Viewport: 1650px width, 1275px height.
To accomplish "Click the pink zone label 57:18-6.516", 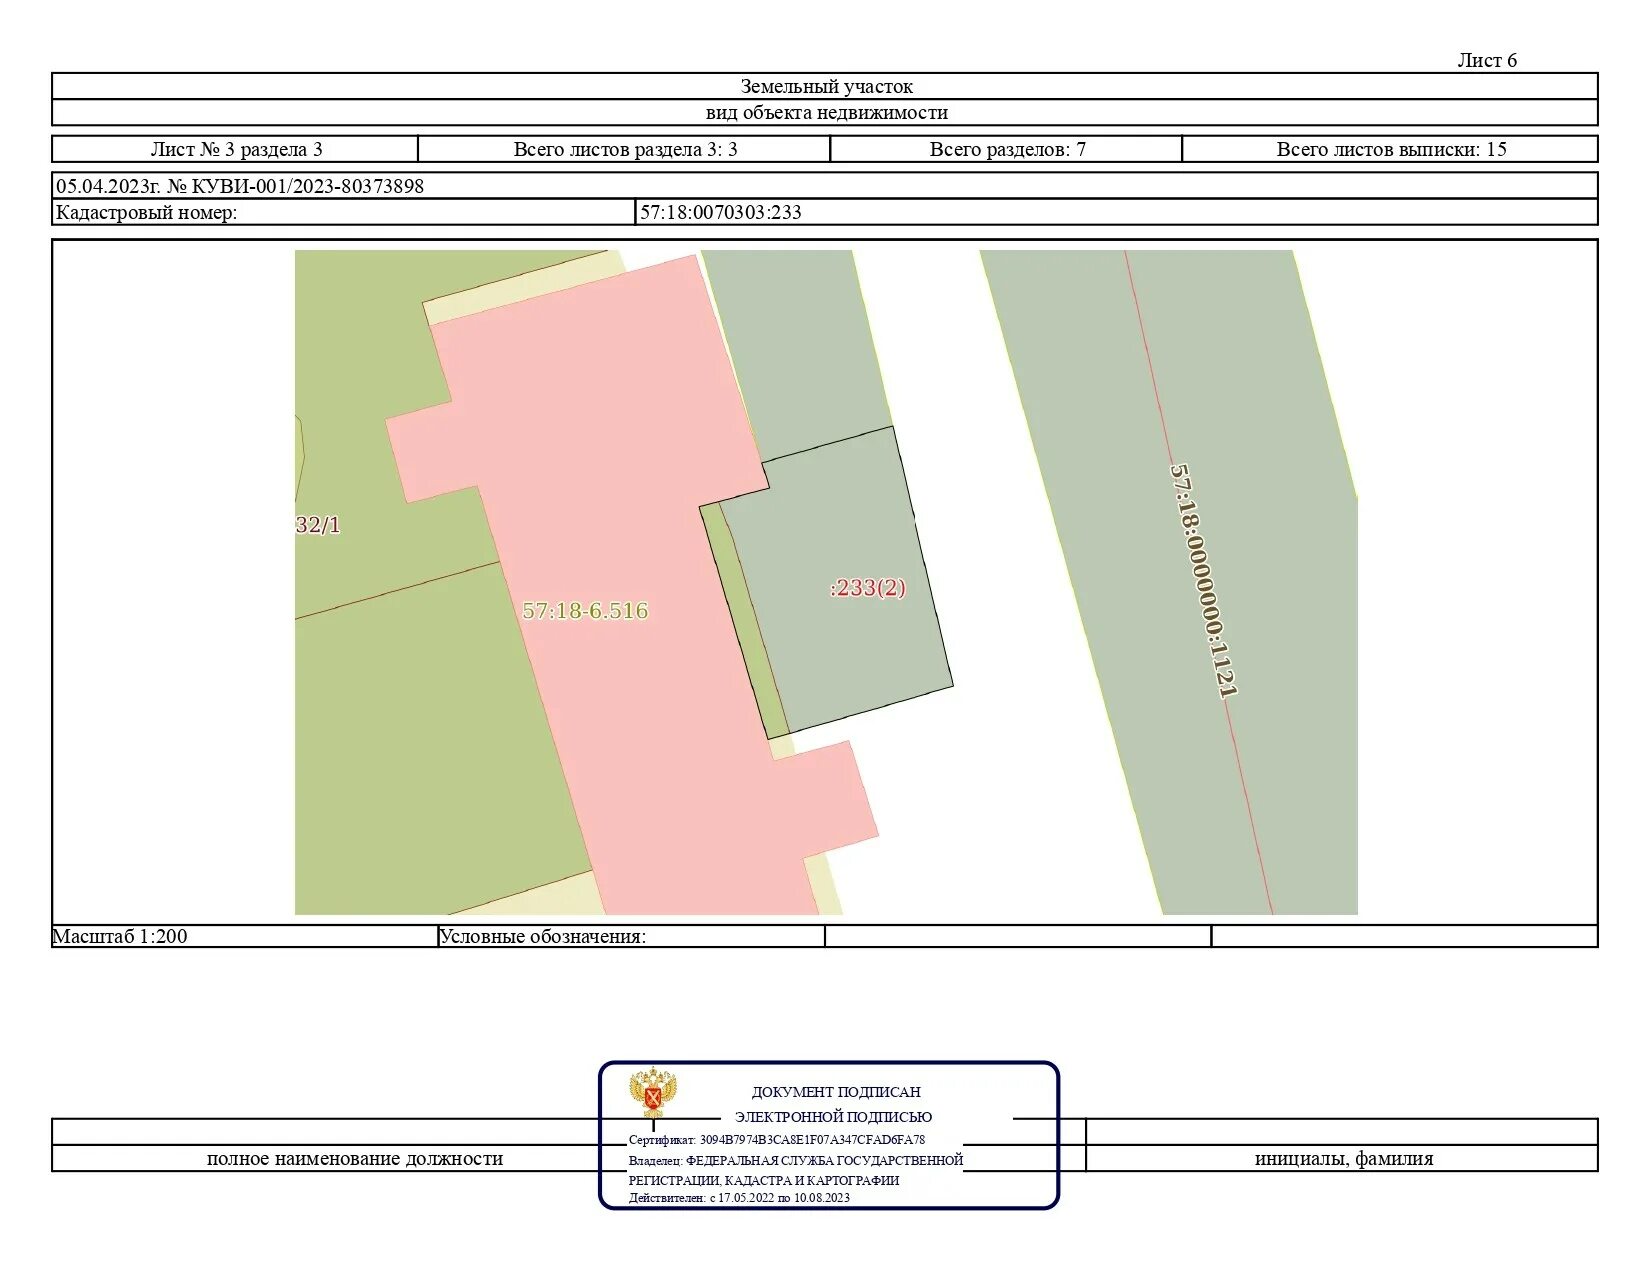I will [x=585, y=610].
